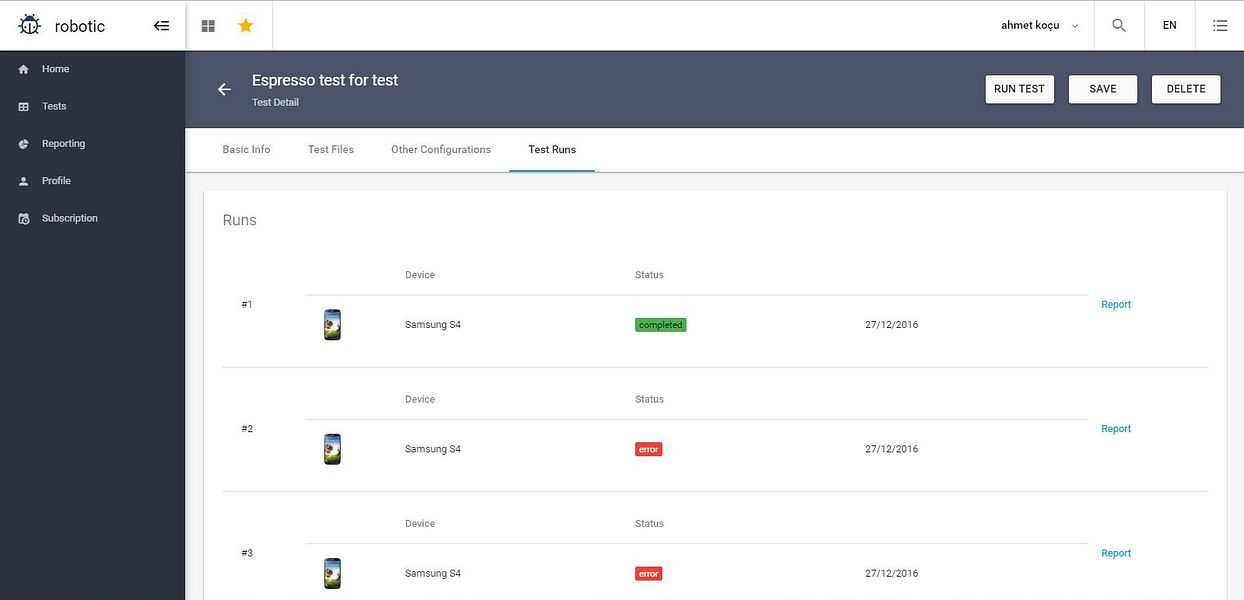Click the #3 run number

click(247, 553)
